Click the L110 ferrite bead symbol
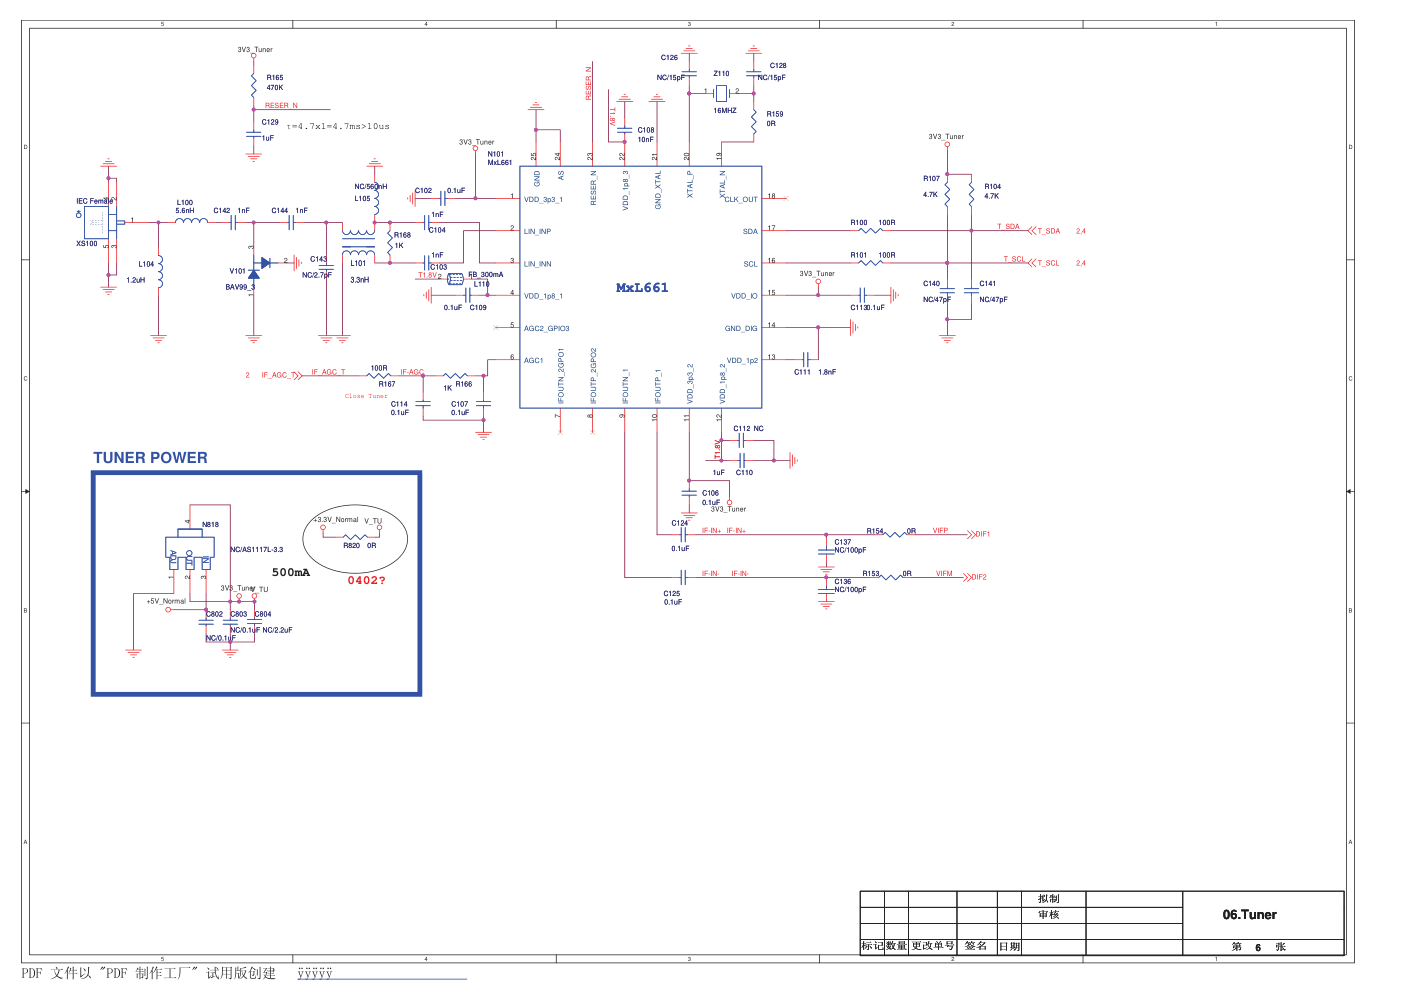This screenshot has width=1404, height=993. (456, 279)
